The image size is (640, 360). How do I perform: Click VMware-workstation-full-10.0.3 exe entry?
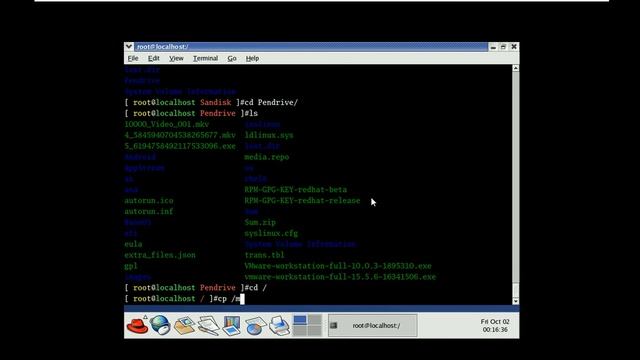[x=338, y=266]
